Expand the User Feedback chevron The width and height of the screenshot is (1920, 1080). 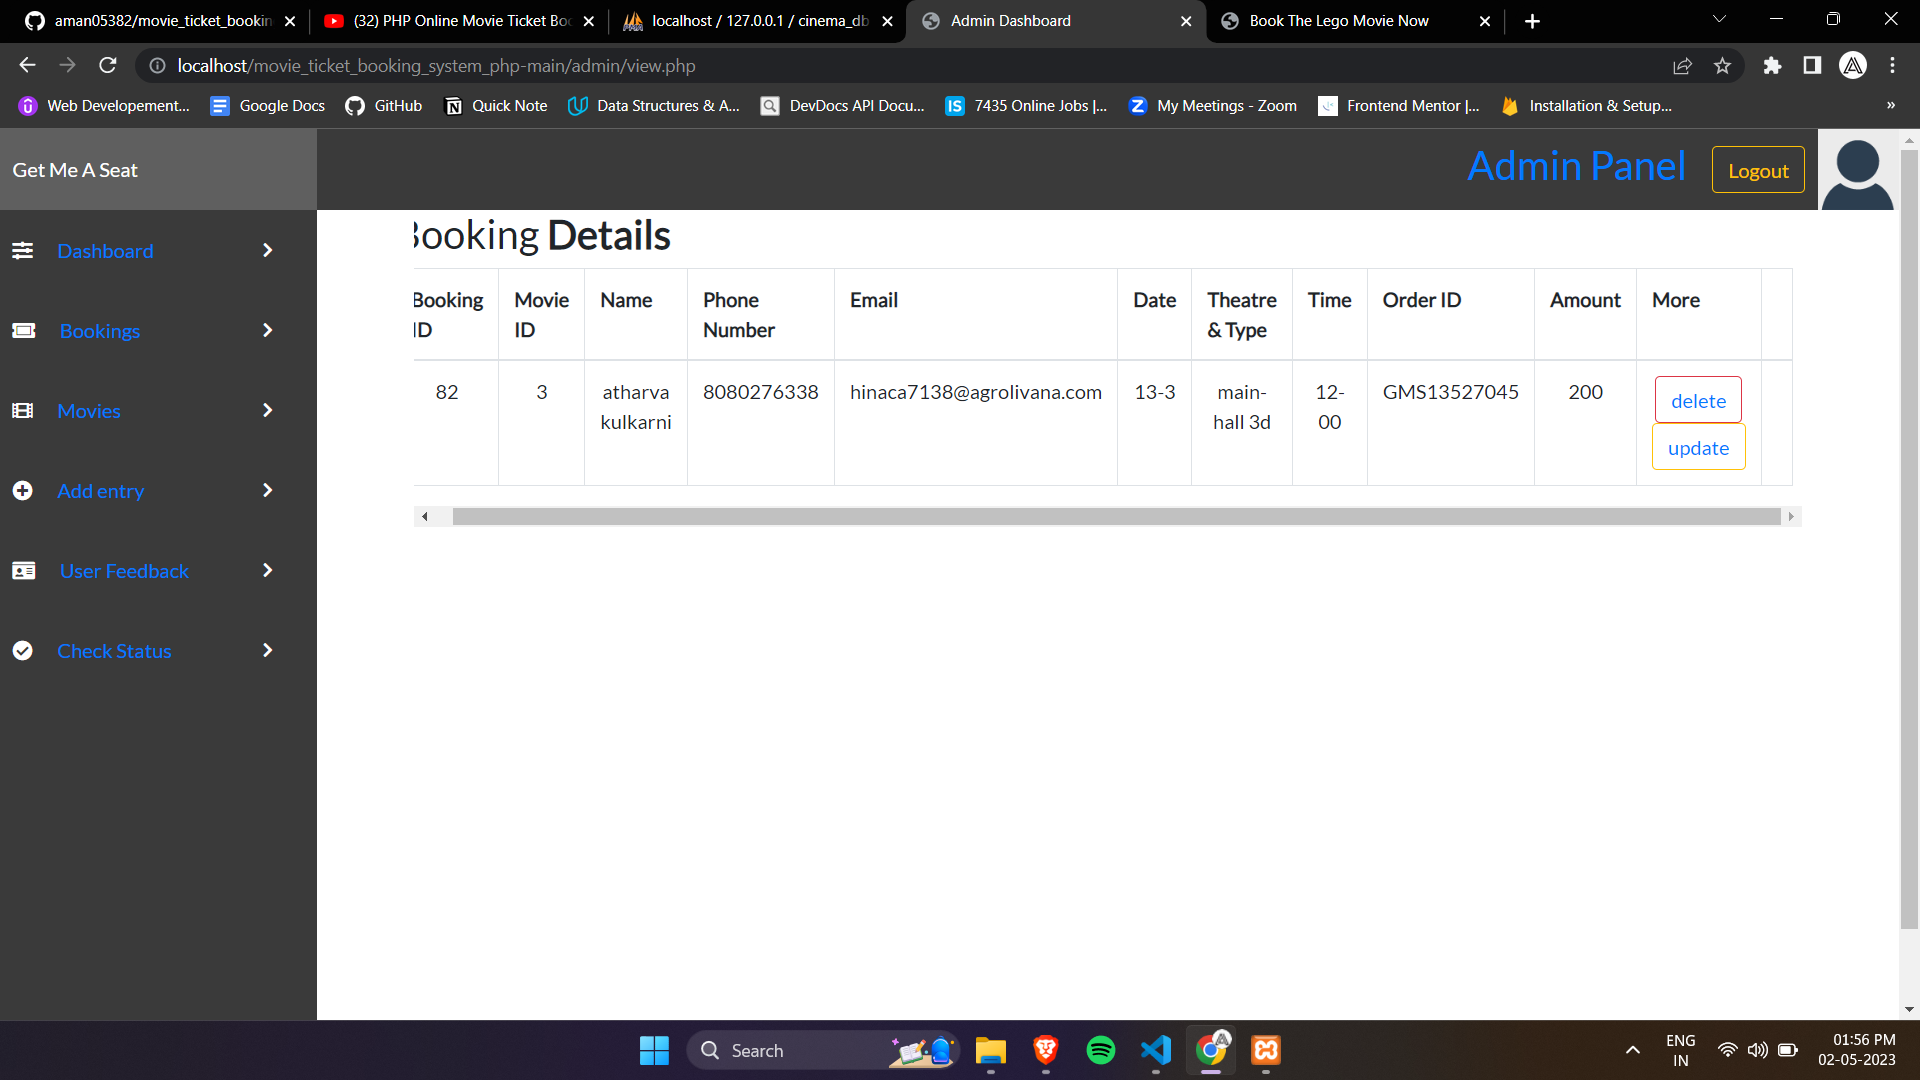[x=267, y=570]
